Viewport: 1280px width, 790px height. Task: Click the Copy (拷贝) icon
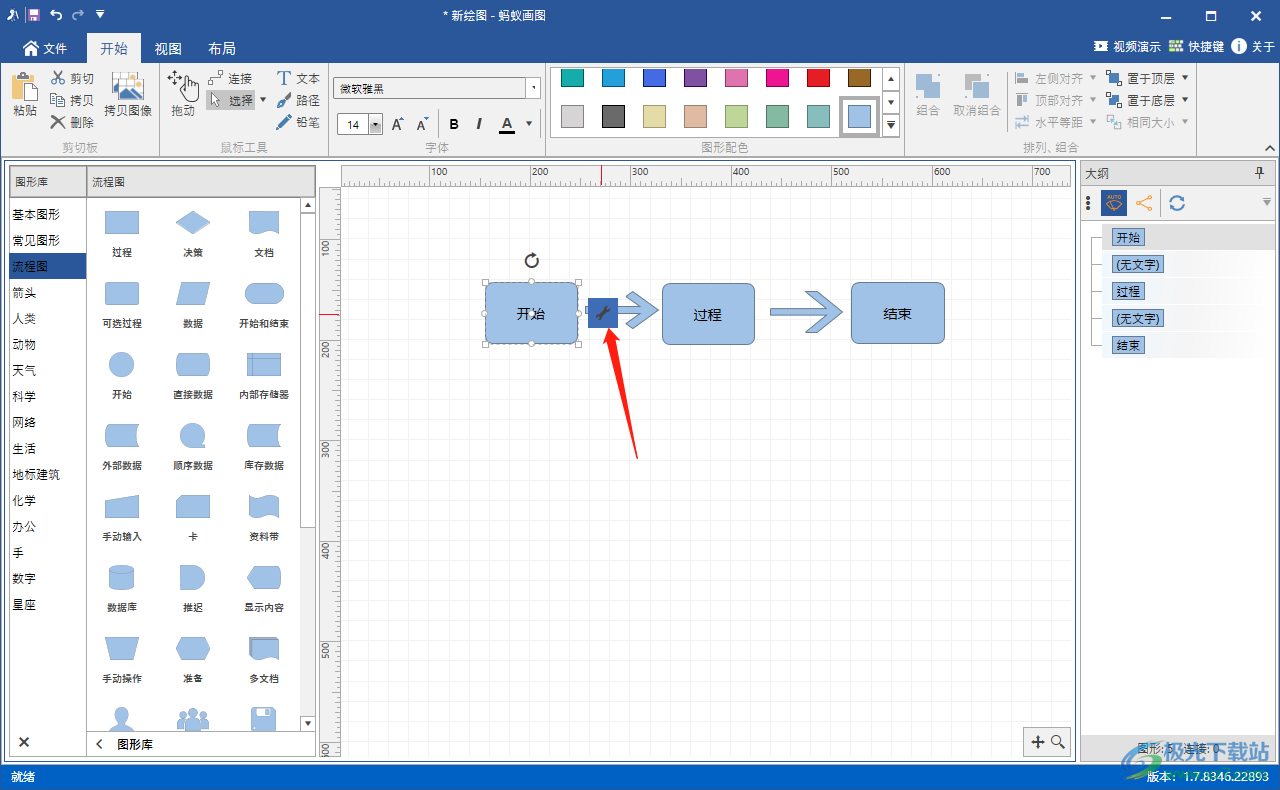point(57,100)
